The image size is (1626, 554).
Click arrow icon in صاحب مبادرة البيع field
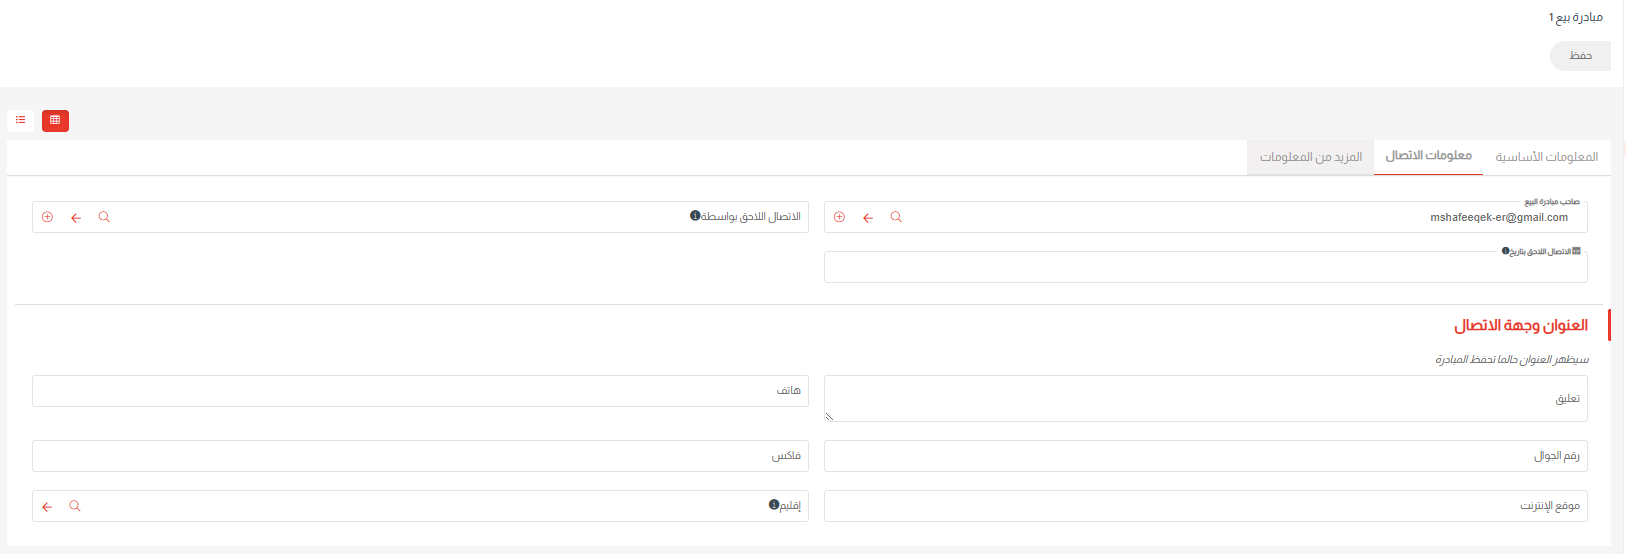868,217
